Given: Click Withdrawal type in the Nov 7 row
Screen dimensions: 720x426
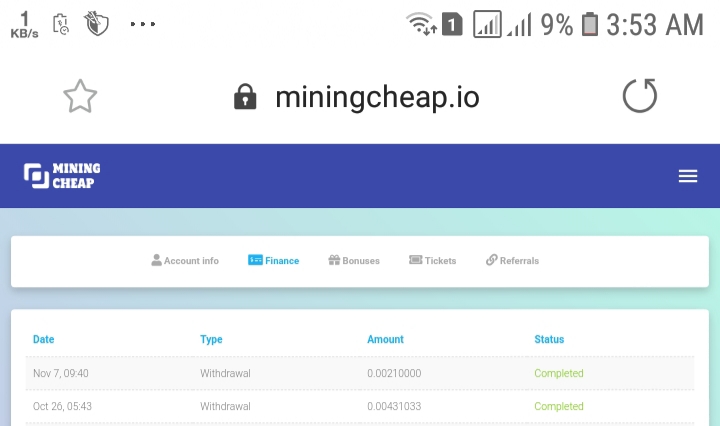Looking at the screenshot, I should (225, 373).
